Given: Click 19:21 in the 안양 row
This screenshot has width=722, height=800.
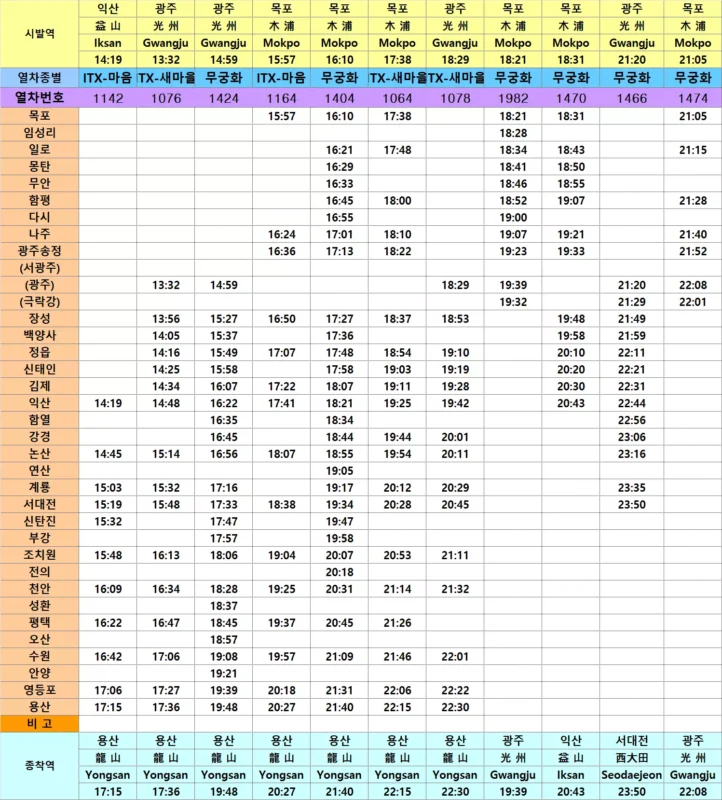Looking at the screenshot, I should (x=223, y=673).
